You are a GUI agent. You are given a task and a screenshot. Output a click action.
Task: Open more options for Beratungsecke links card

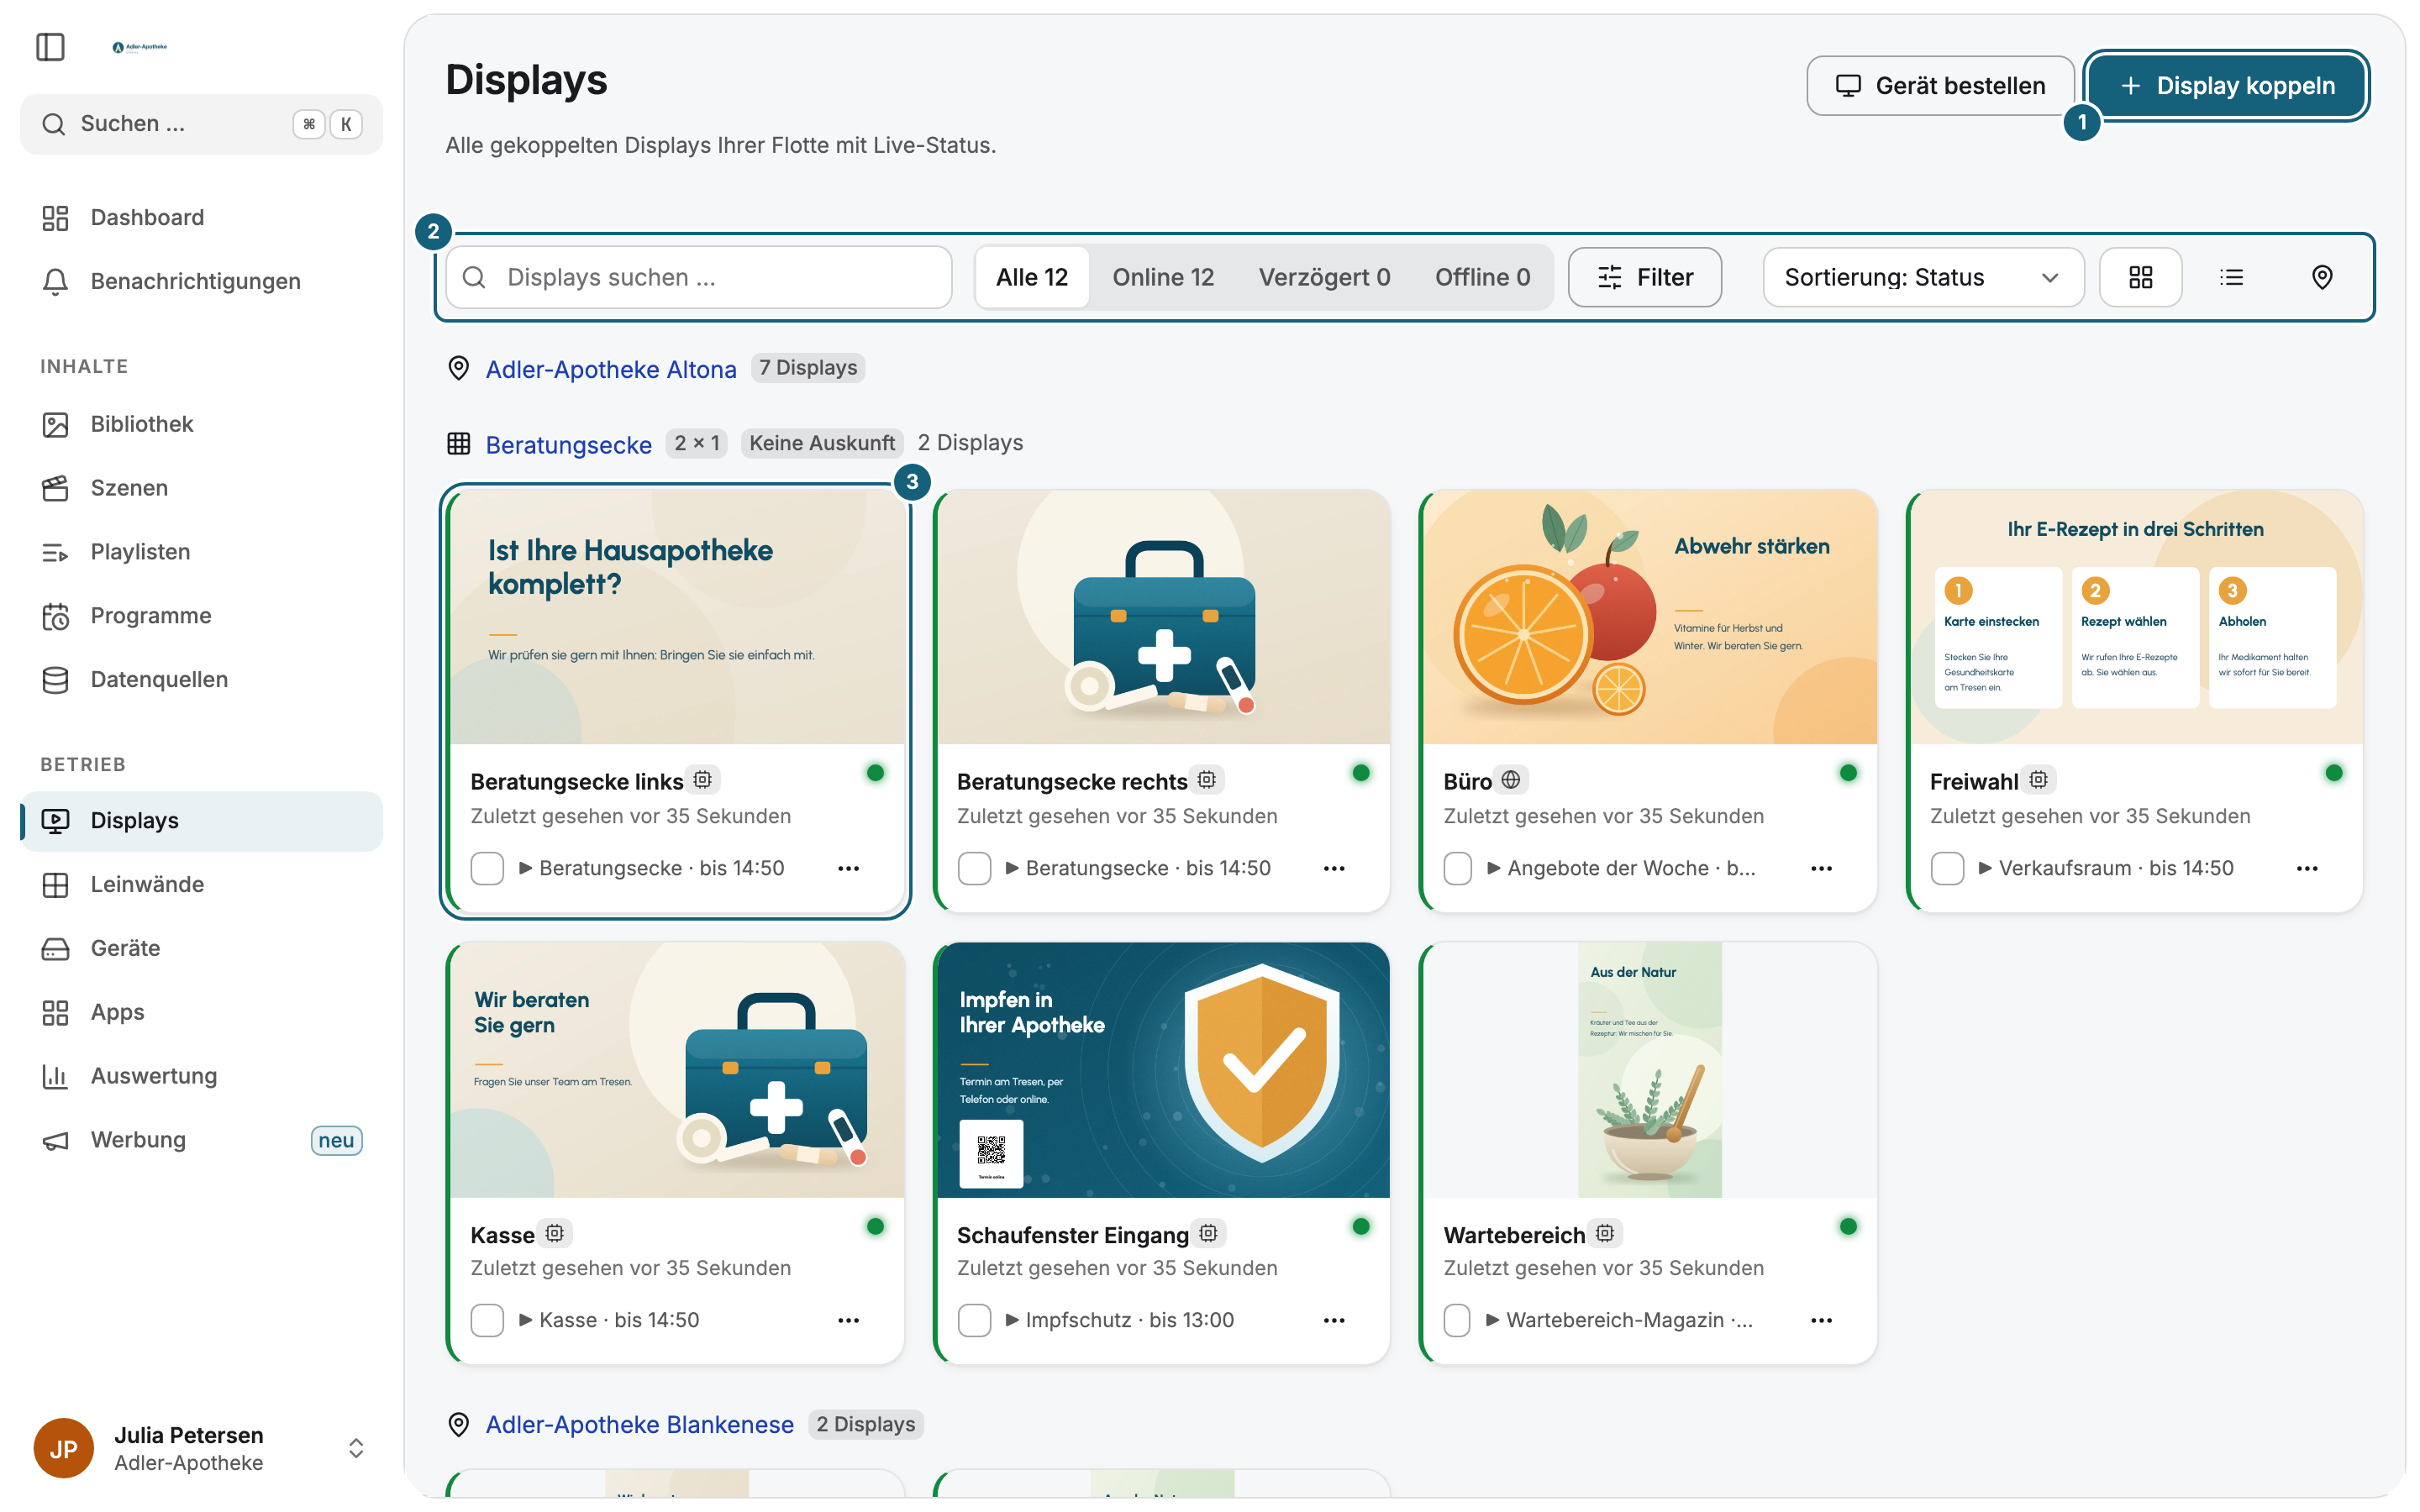848,868
